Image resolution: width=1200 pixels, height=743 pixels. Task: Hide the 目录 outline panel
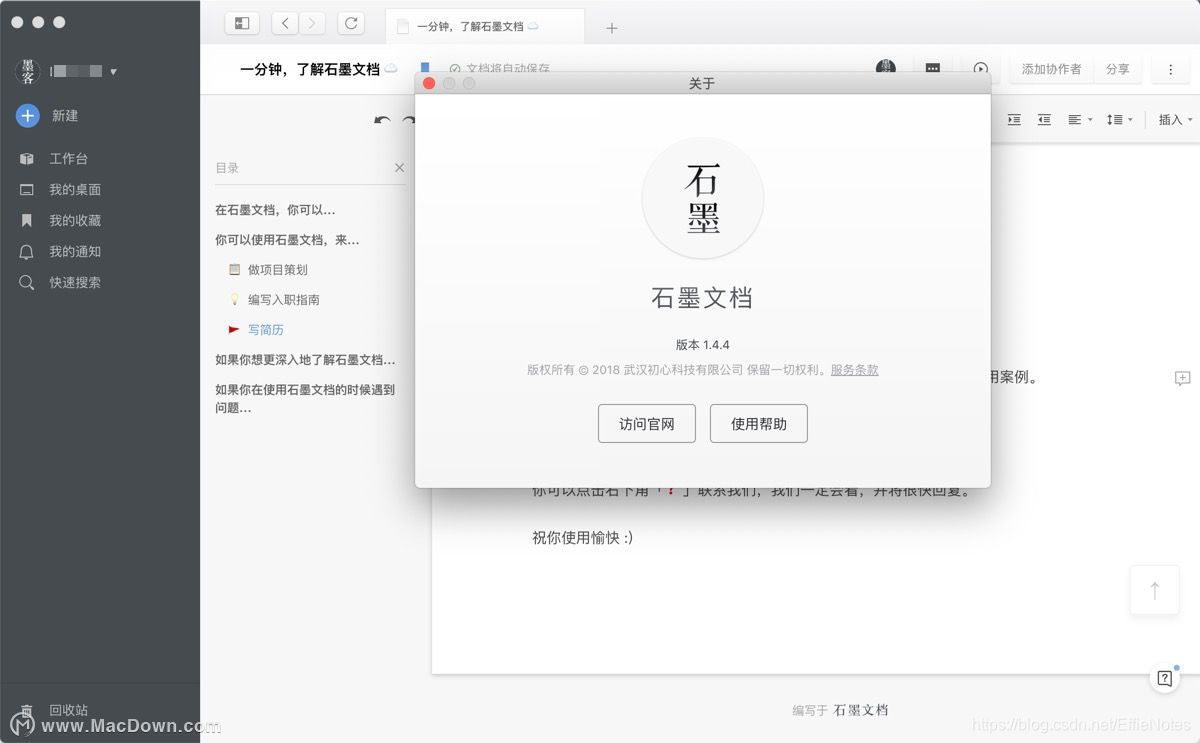(399, 168)
